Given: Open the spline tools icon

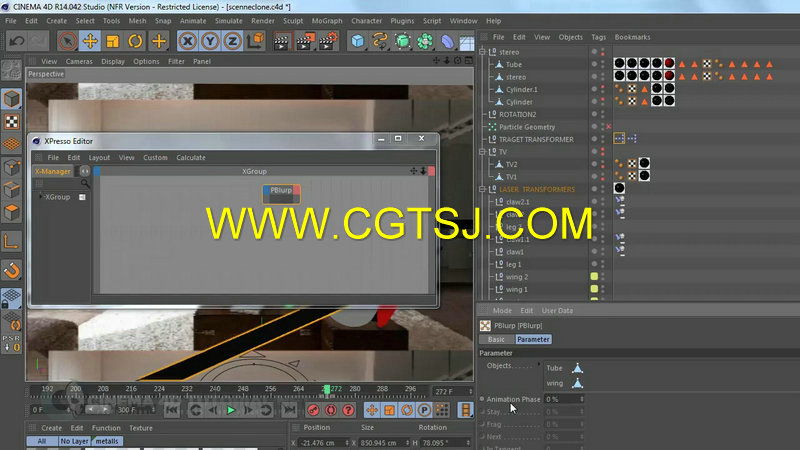Looking at the screenshot, I should pyautogui.click(x=380, y=41).
